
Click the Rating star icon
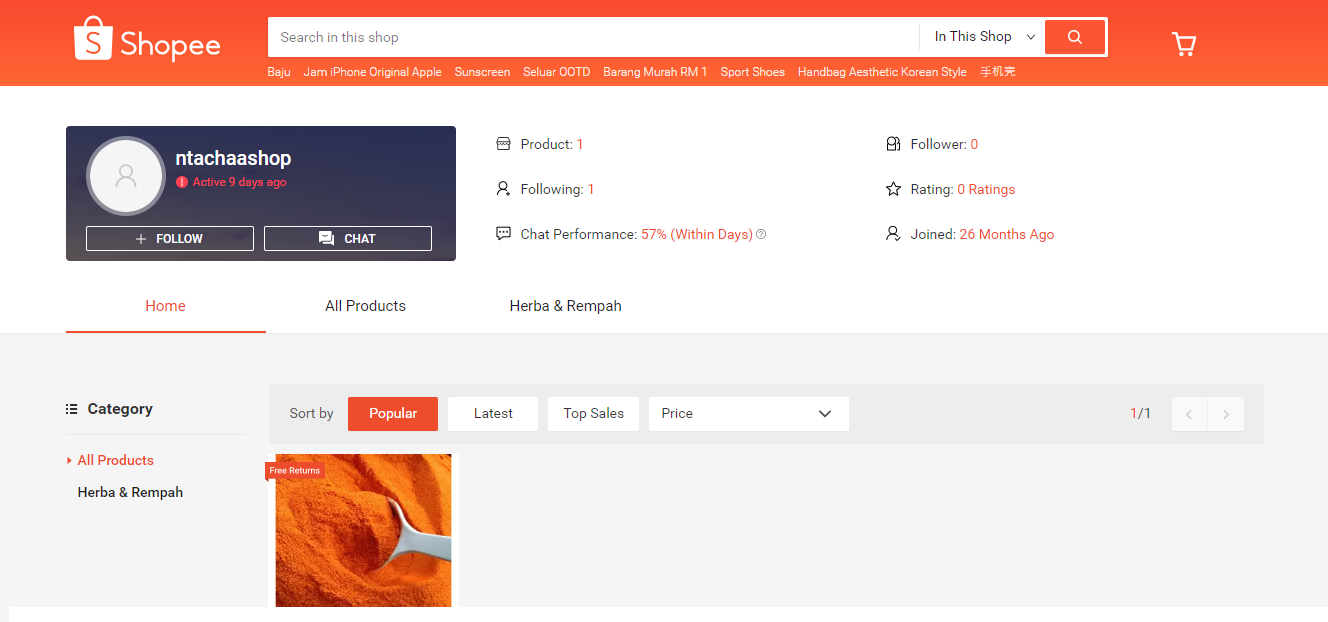[x=894, y=189]
